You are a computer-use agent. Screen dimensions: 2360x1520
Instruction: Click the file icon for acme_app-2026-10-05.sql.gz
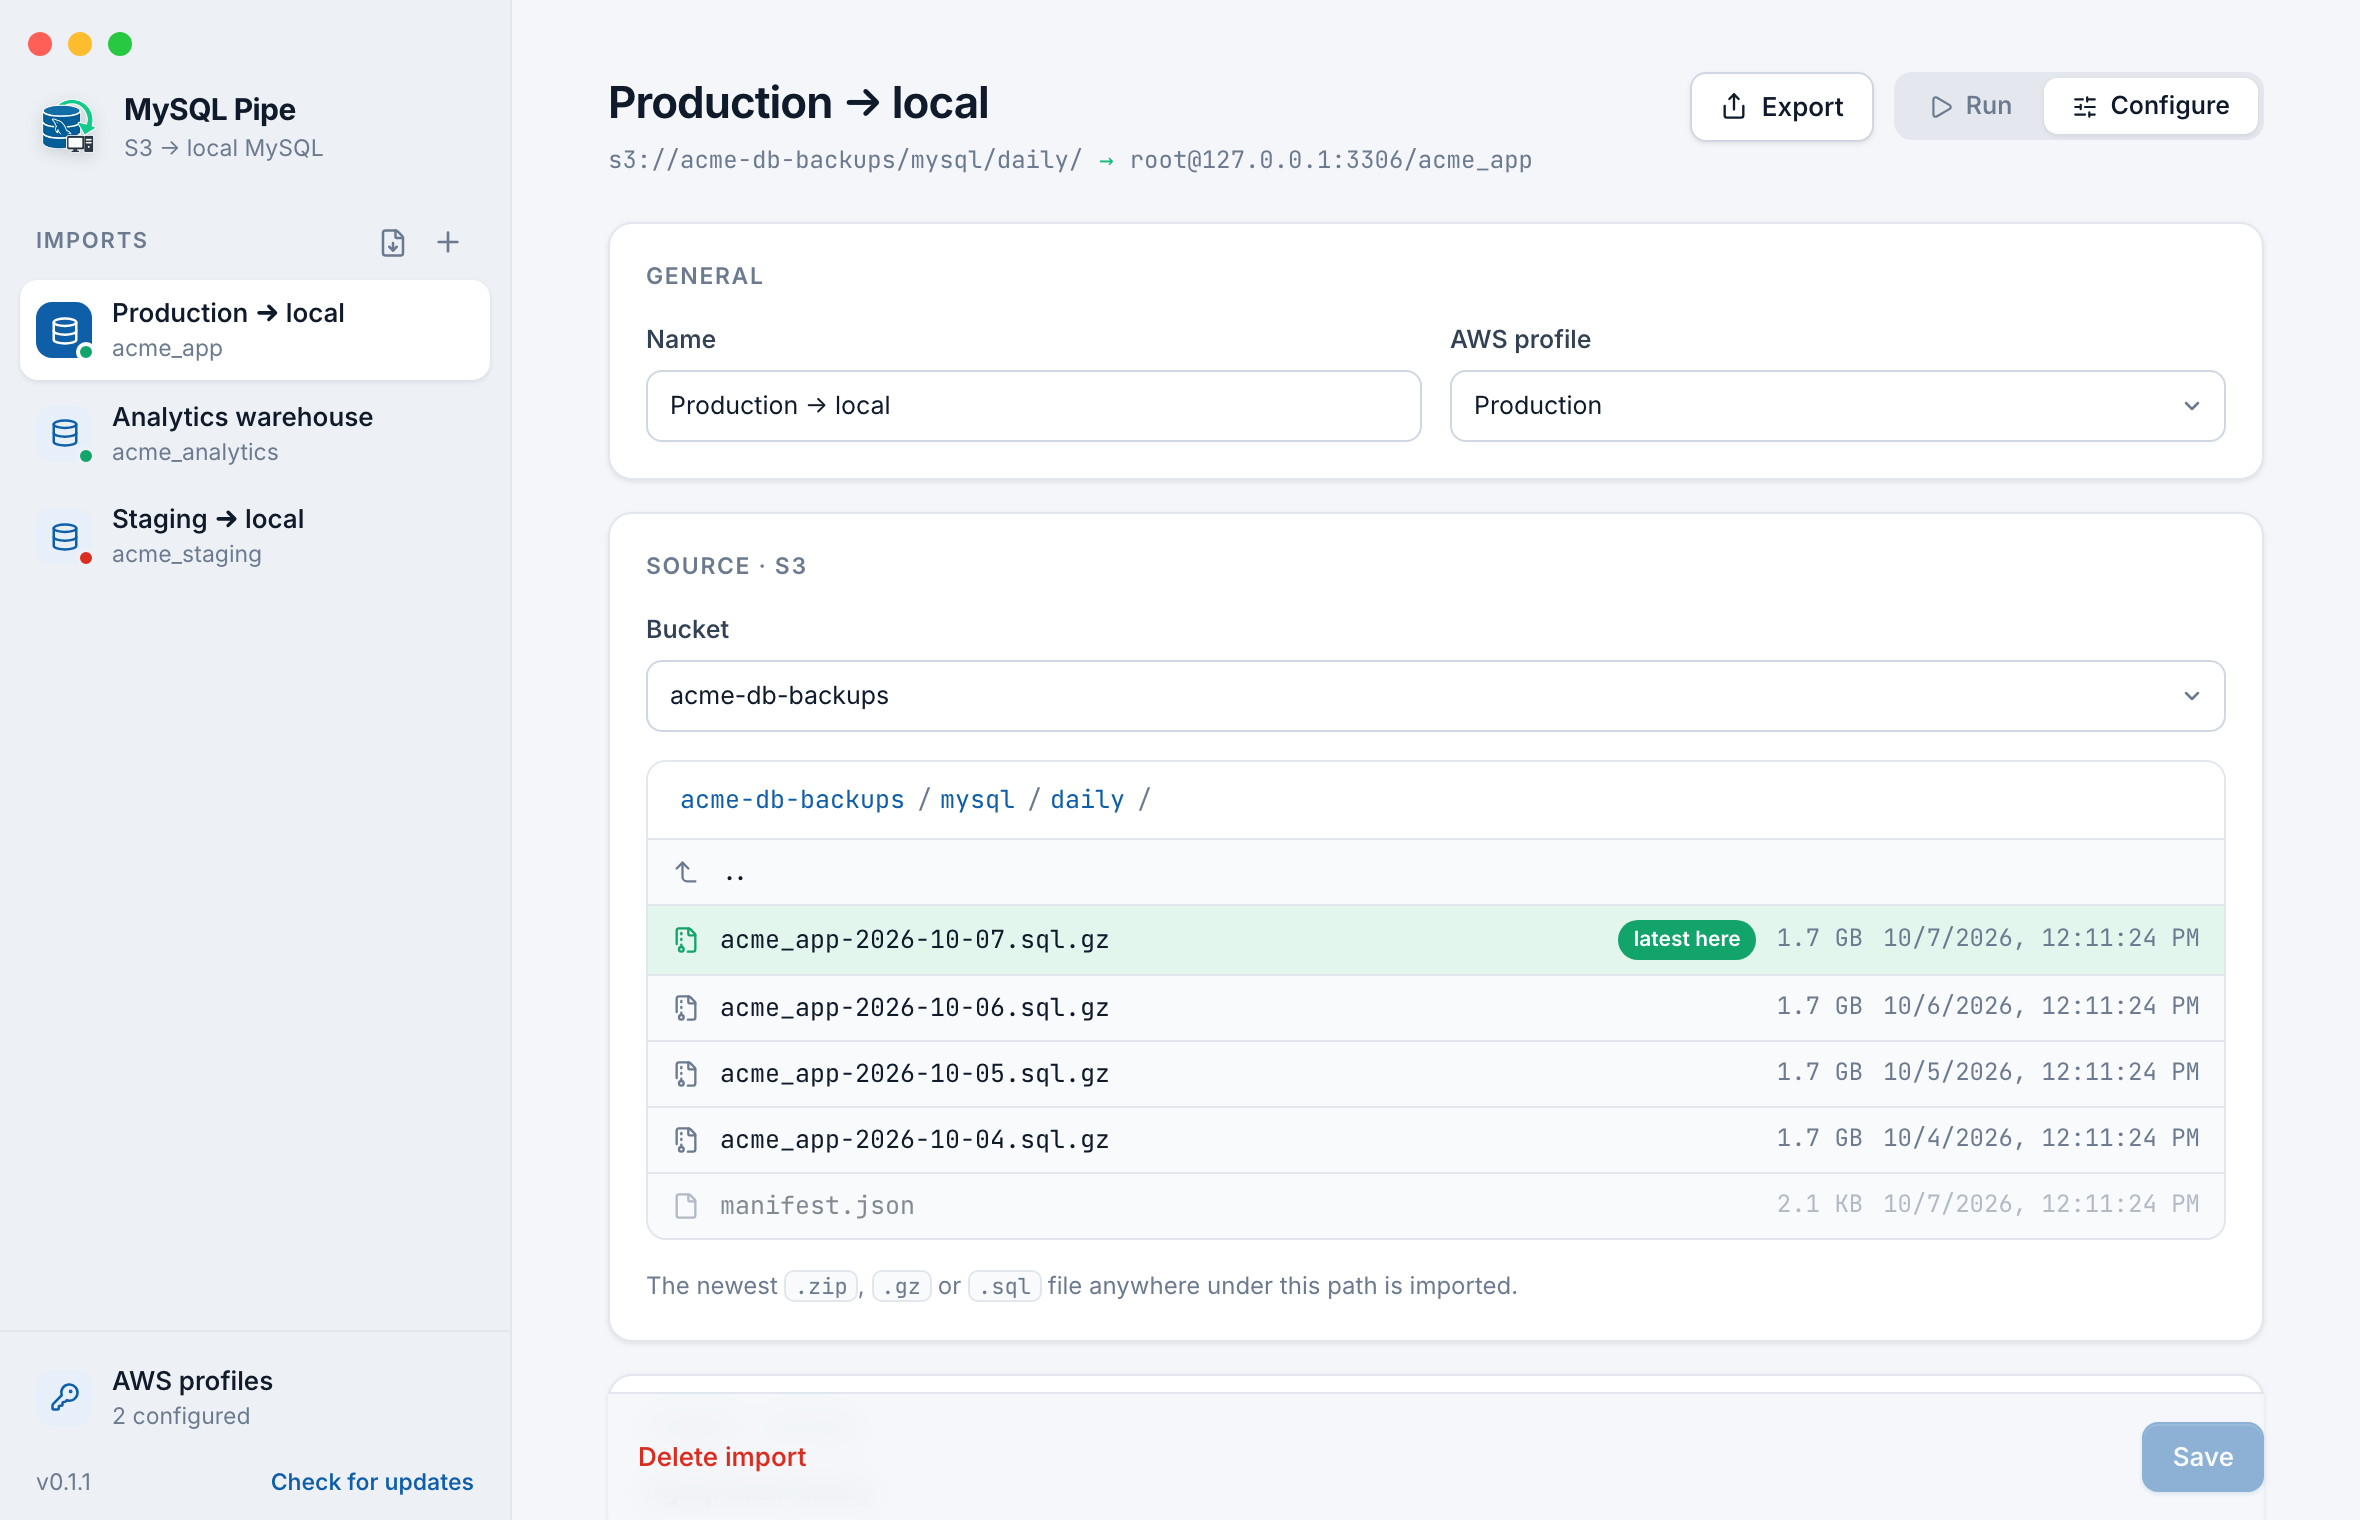[686, 1074]
